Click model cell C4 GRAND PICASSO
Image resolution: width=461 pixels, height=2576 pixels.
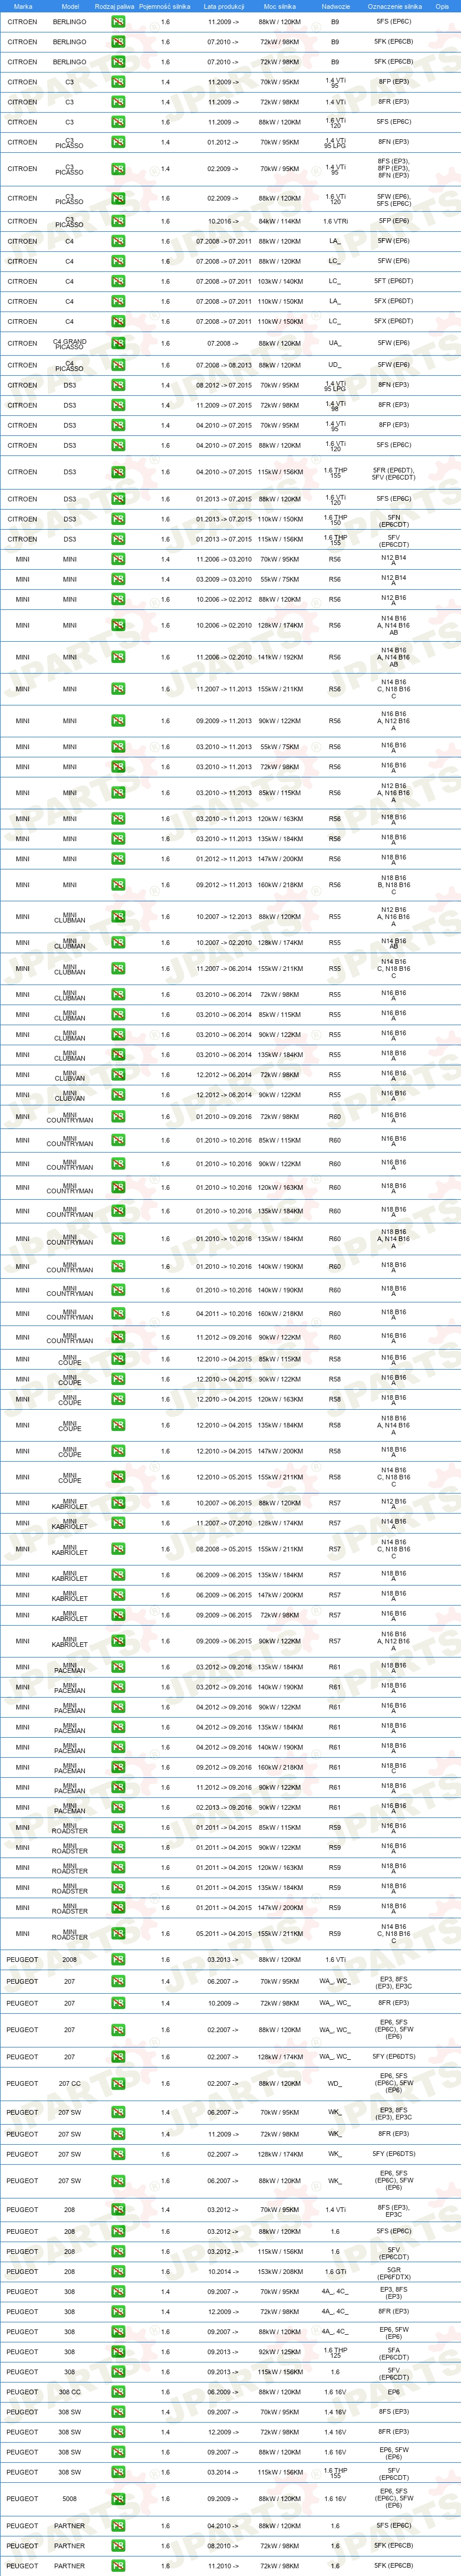(x=70, y=343)
